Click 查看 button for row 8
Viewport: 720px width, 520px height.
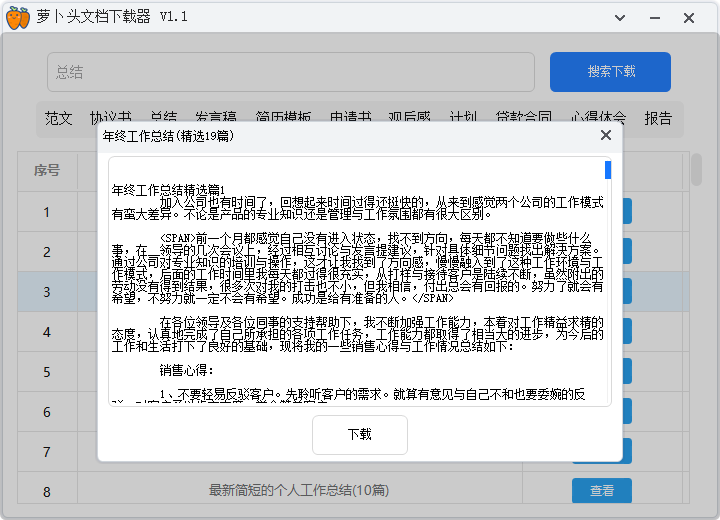(x=601, y=491)
